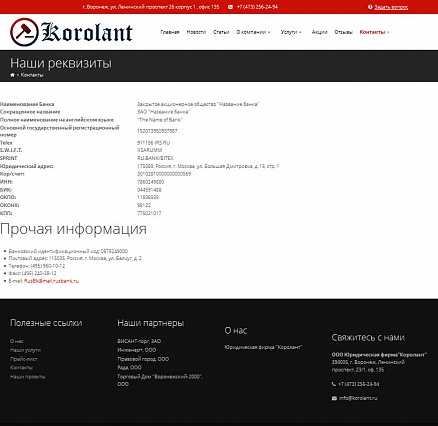Viewport: 438px width, 426px height.
Task: Click the Банковский идентификационный код list item
Action: (68, 251)
